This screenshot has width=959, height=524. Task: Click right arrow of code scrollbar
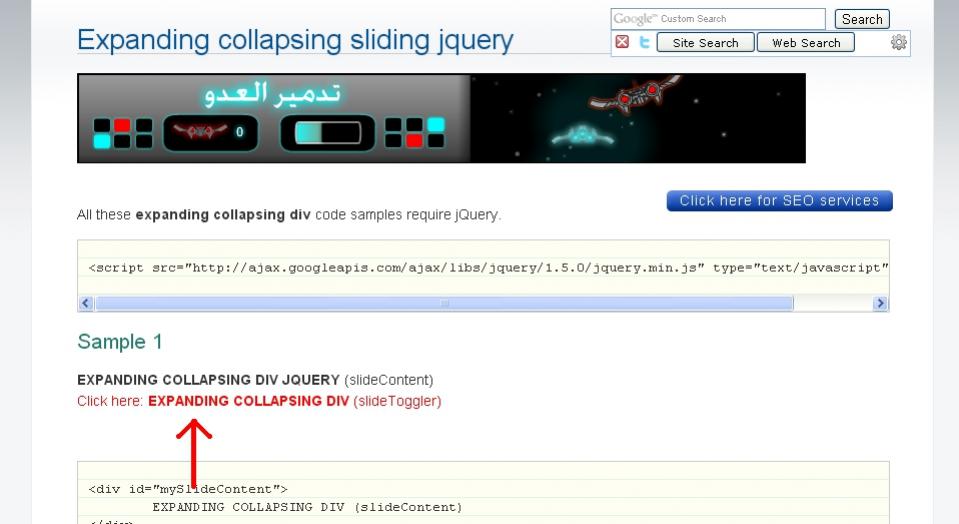pos(880,303)
